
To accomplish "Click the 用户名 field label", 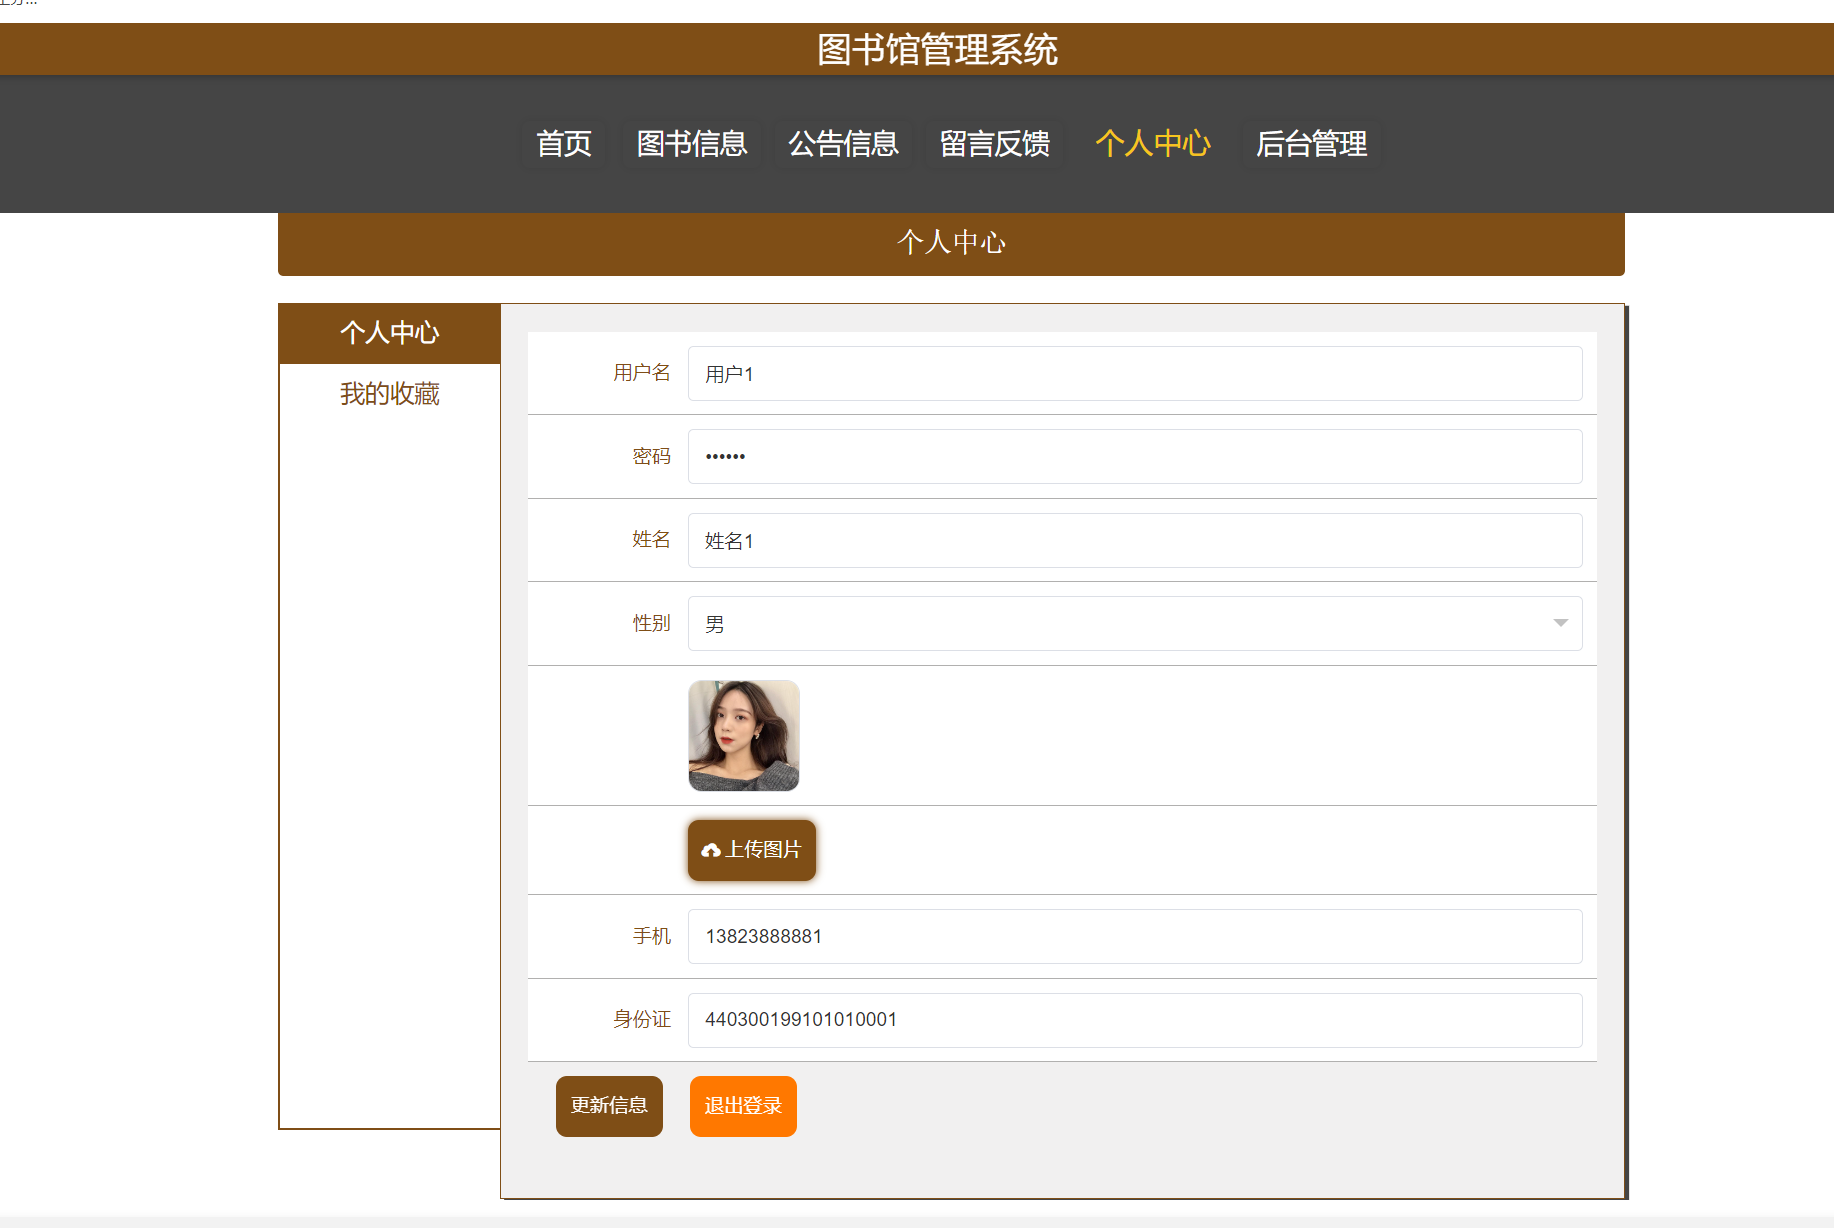I will click(642, 373).
